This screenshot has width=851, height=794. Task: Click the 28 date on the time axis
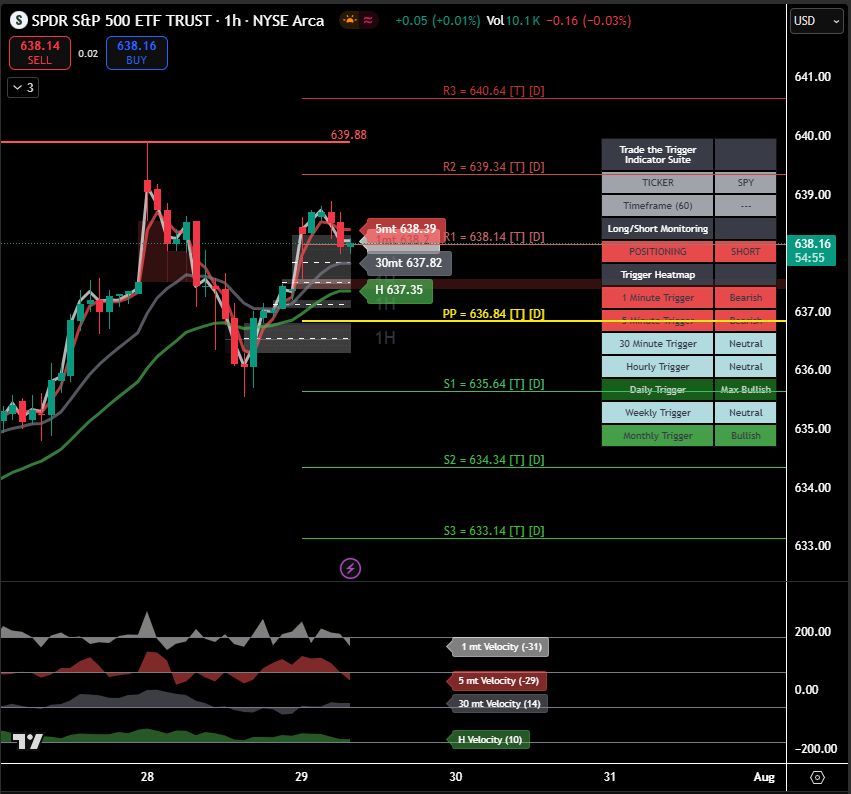tap(147, 777)
